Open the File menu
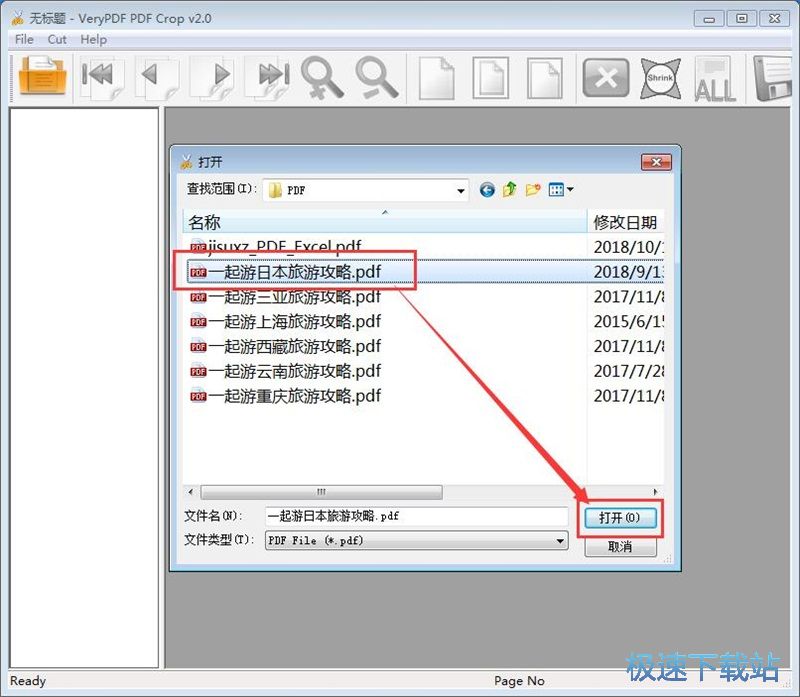 point(22,39)
